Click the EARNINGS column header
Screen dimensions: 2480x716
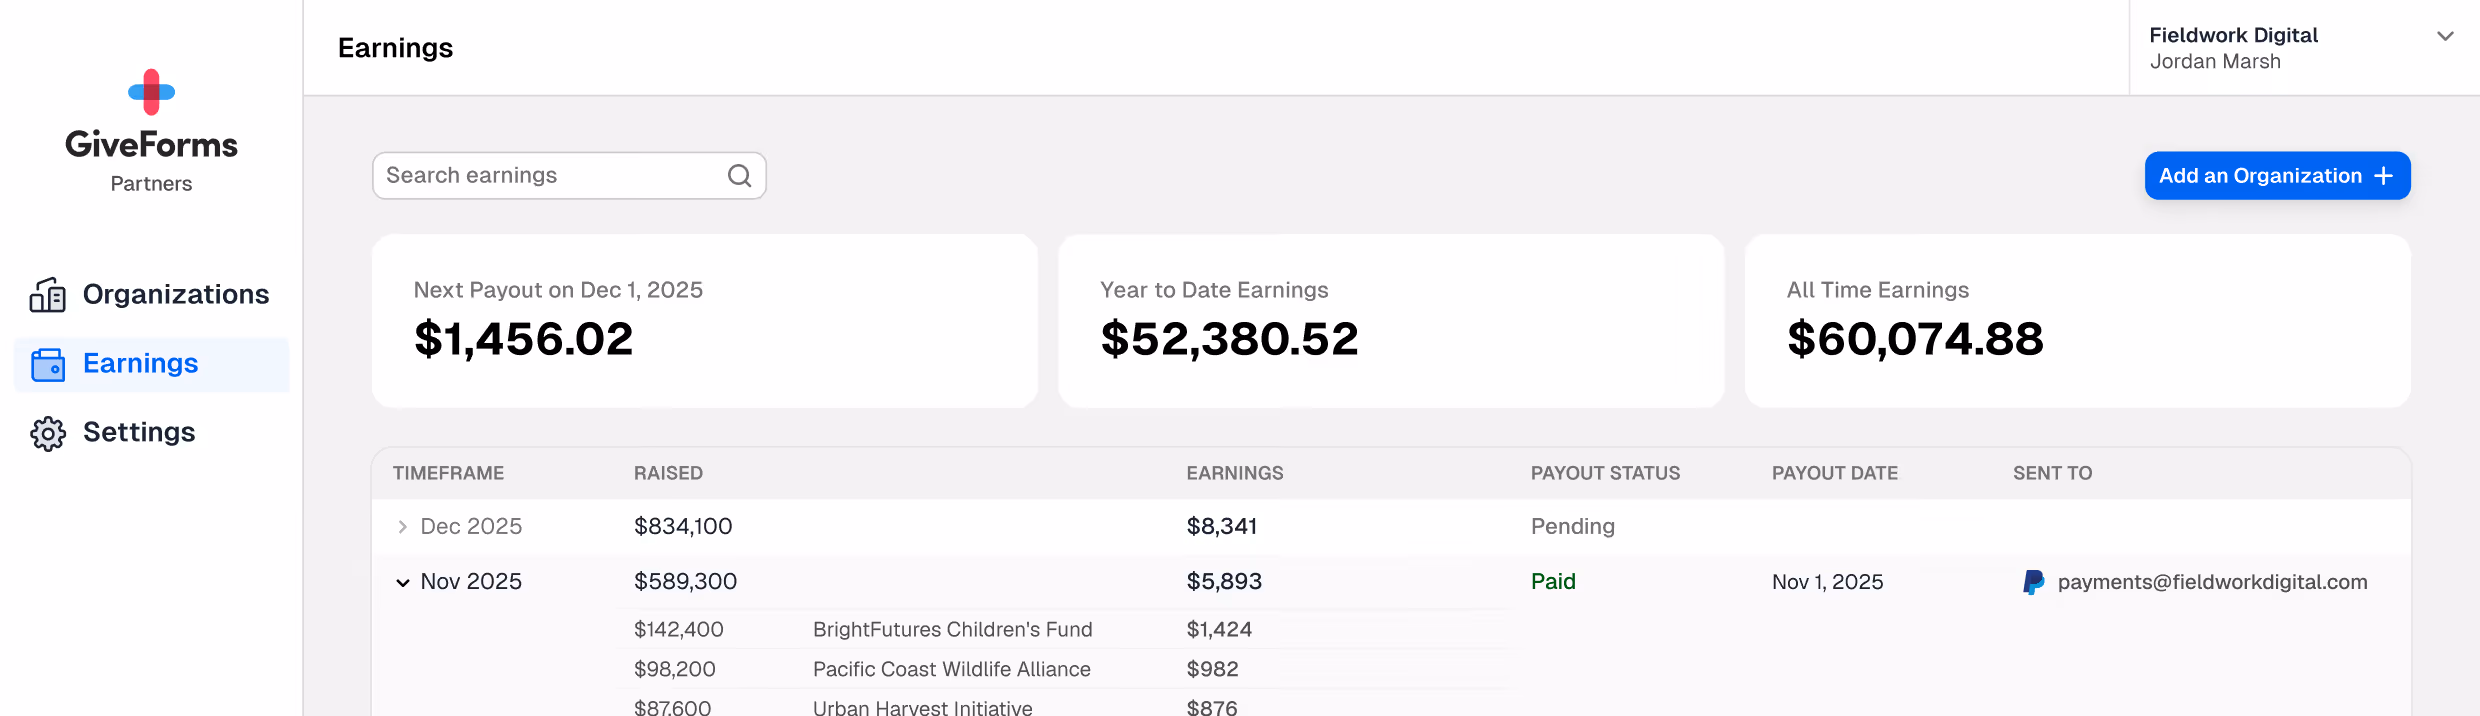coord(1235,473)
